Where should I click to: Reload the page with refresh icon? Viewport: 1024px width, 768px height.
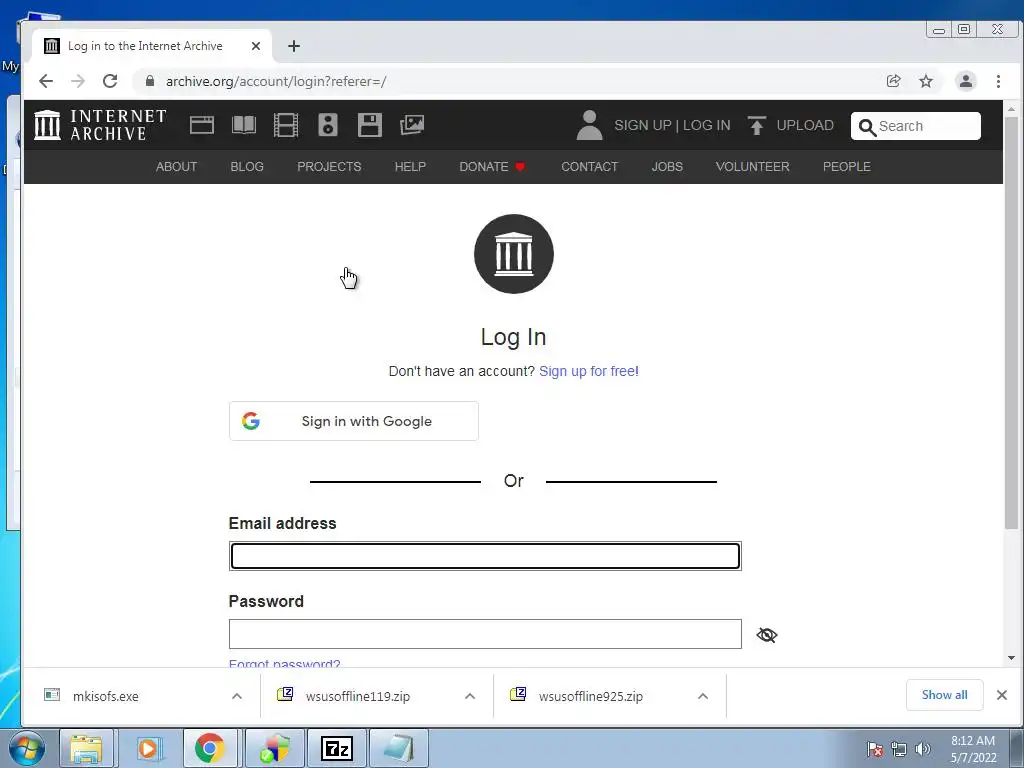[x=110, y=81]
